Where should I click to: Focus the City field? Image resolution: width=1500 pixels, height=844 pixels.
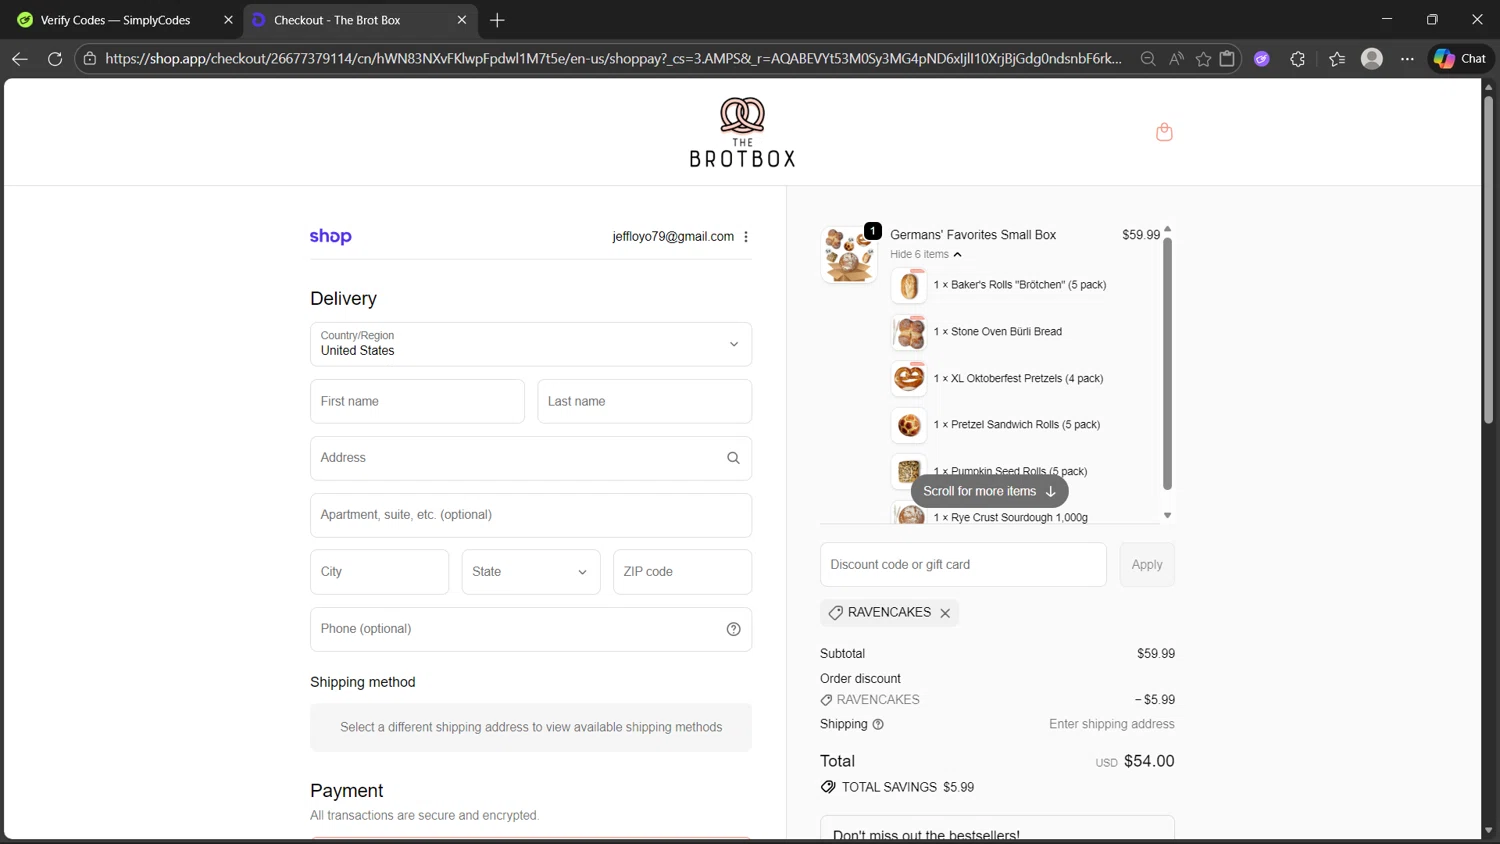coord(379,572)
